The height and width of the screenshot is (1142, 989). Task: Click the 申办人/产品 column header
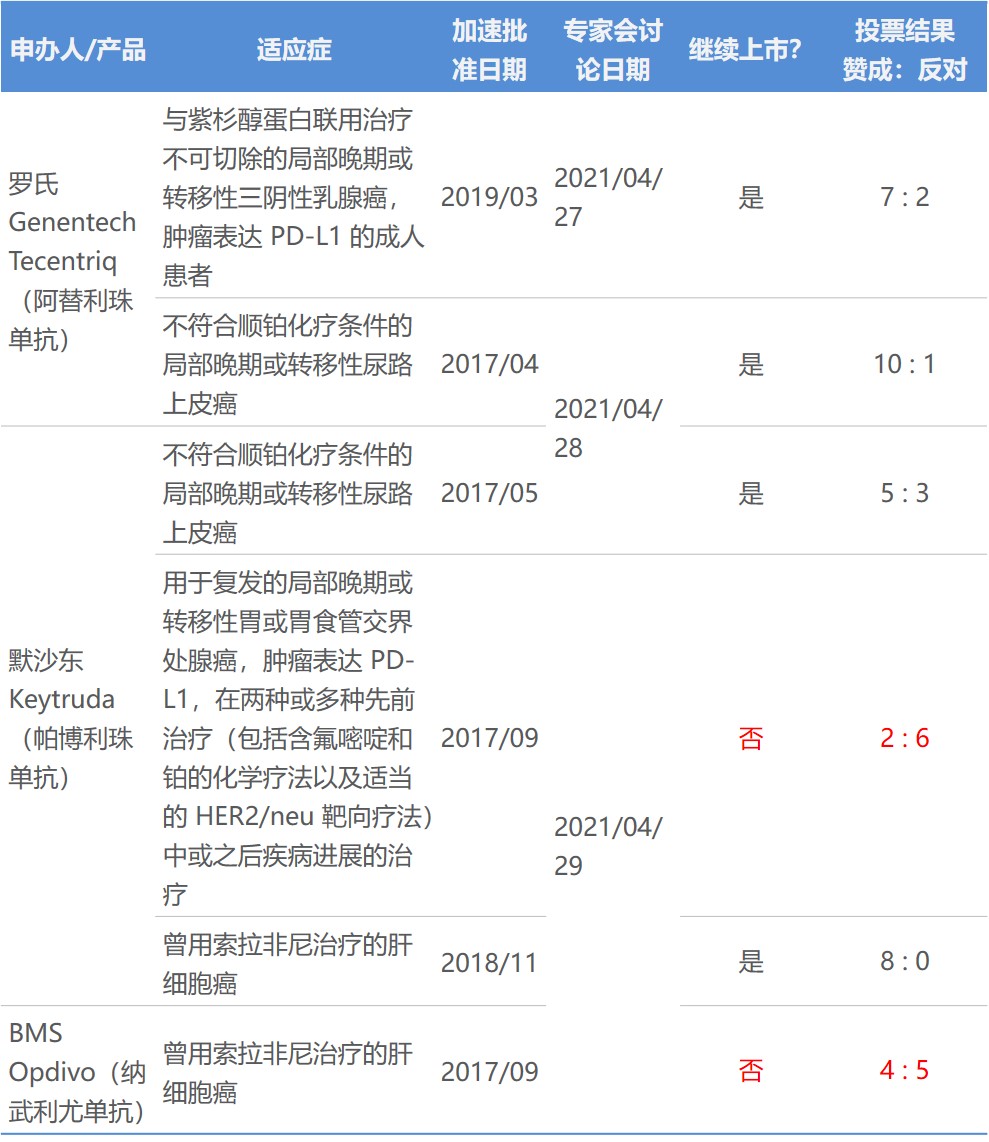(78, 50)
